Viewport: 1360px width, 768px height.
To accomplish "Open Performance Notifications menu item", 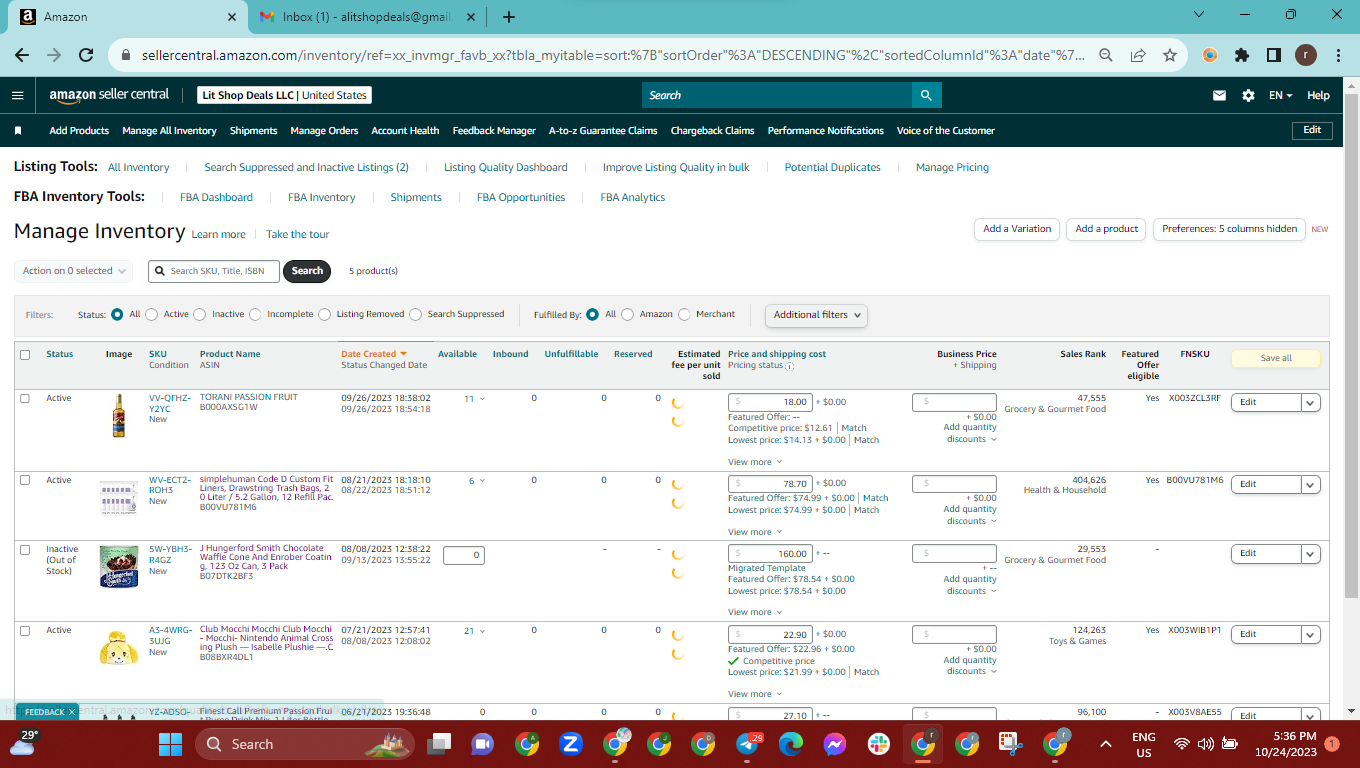I will [x=826, y=131].
